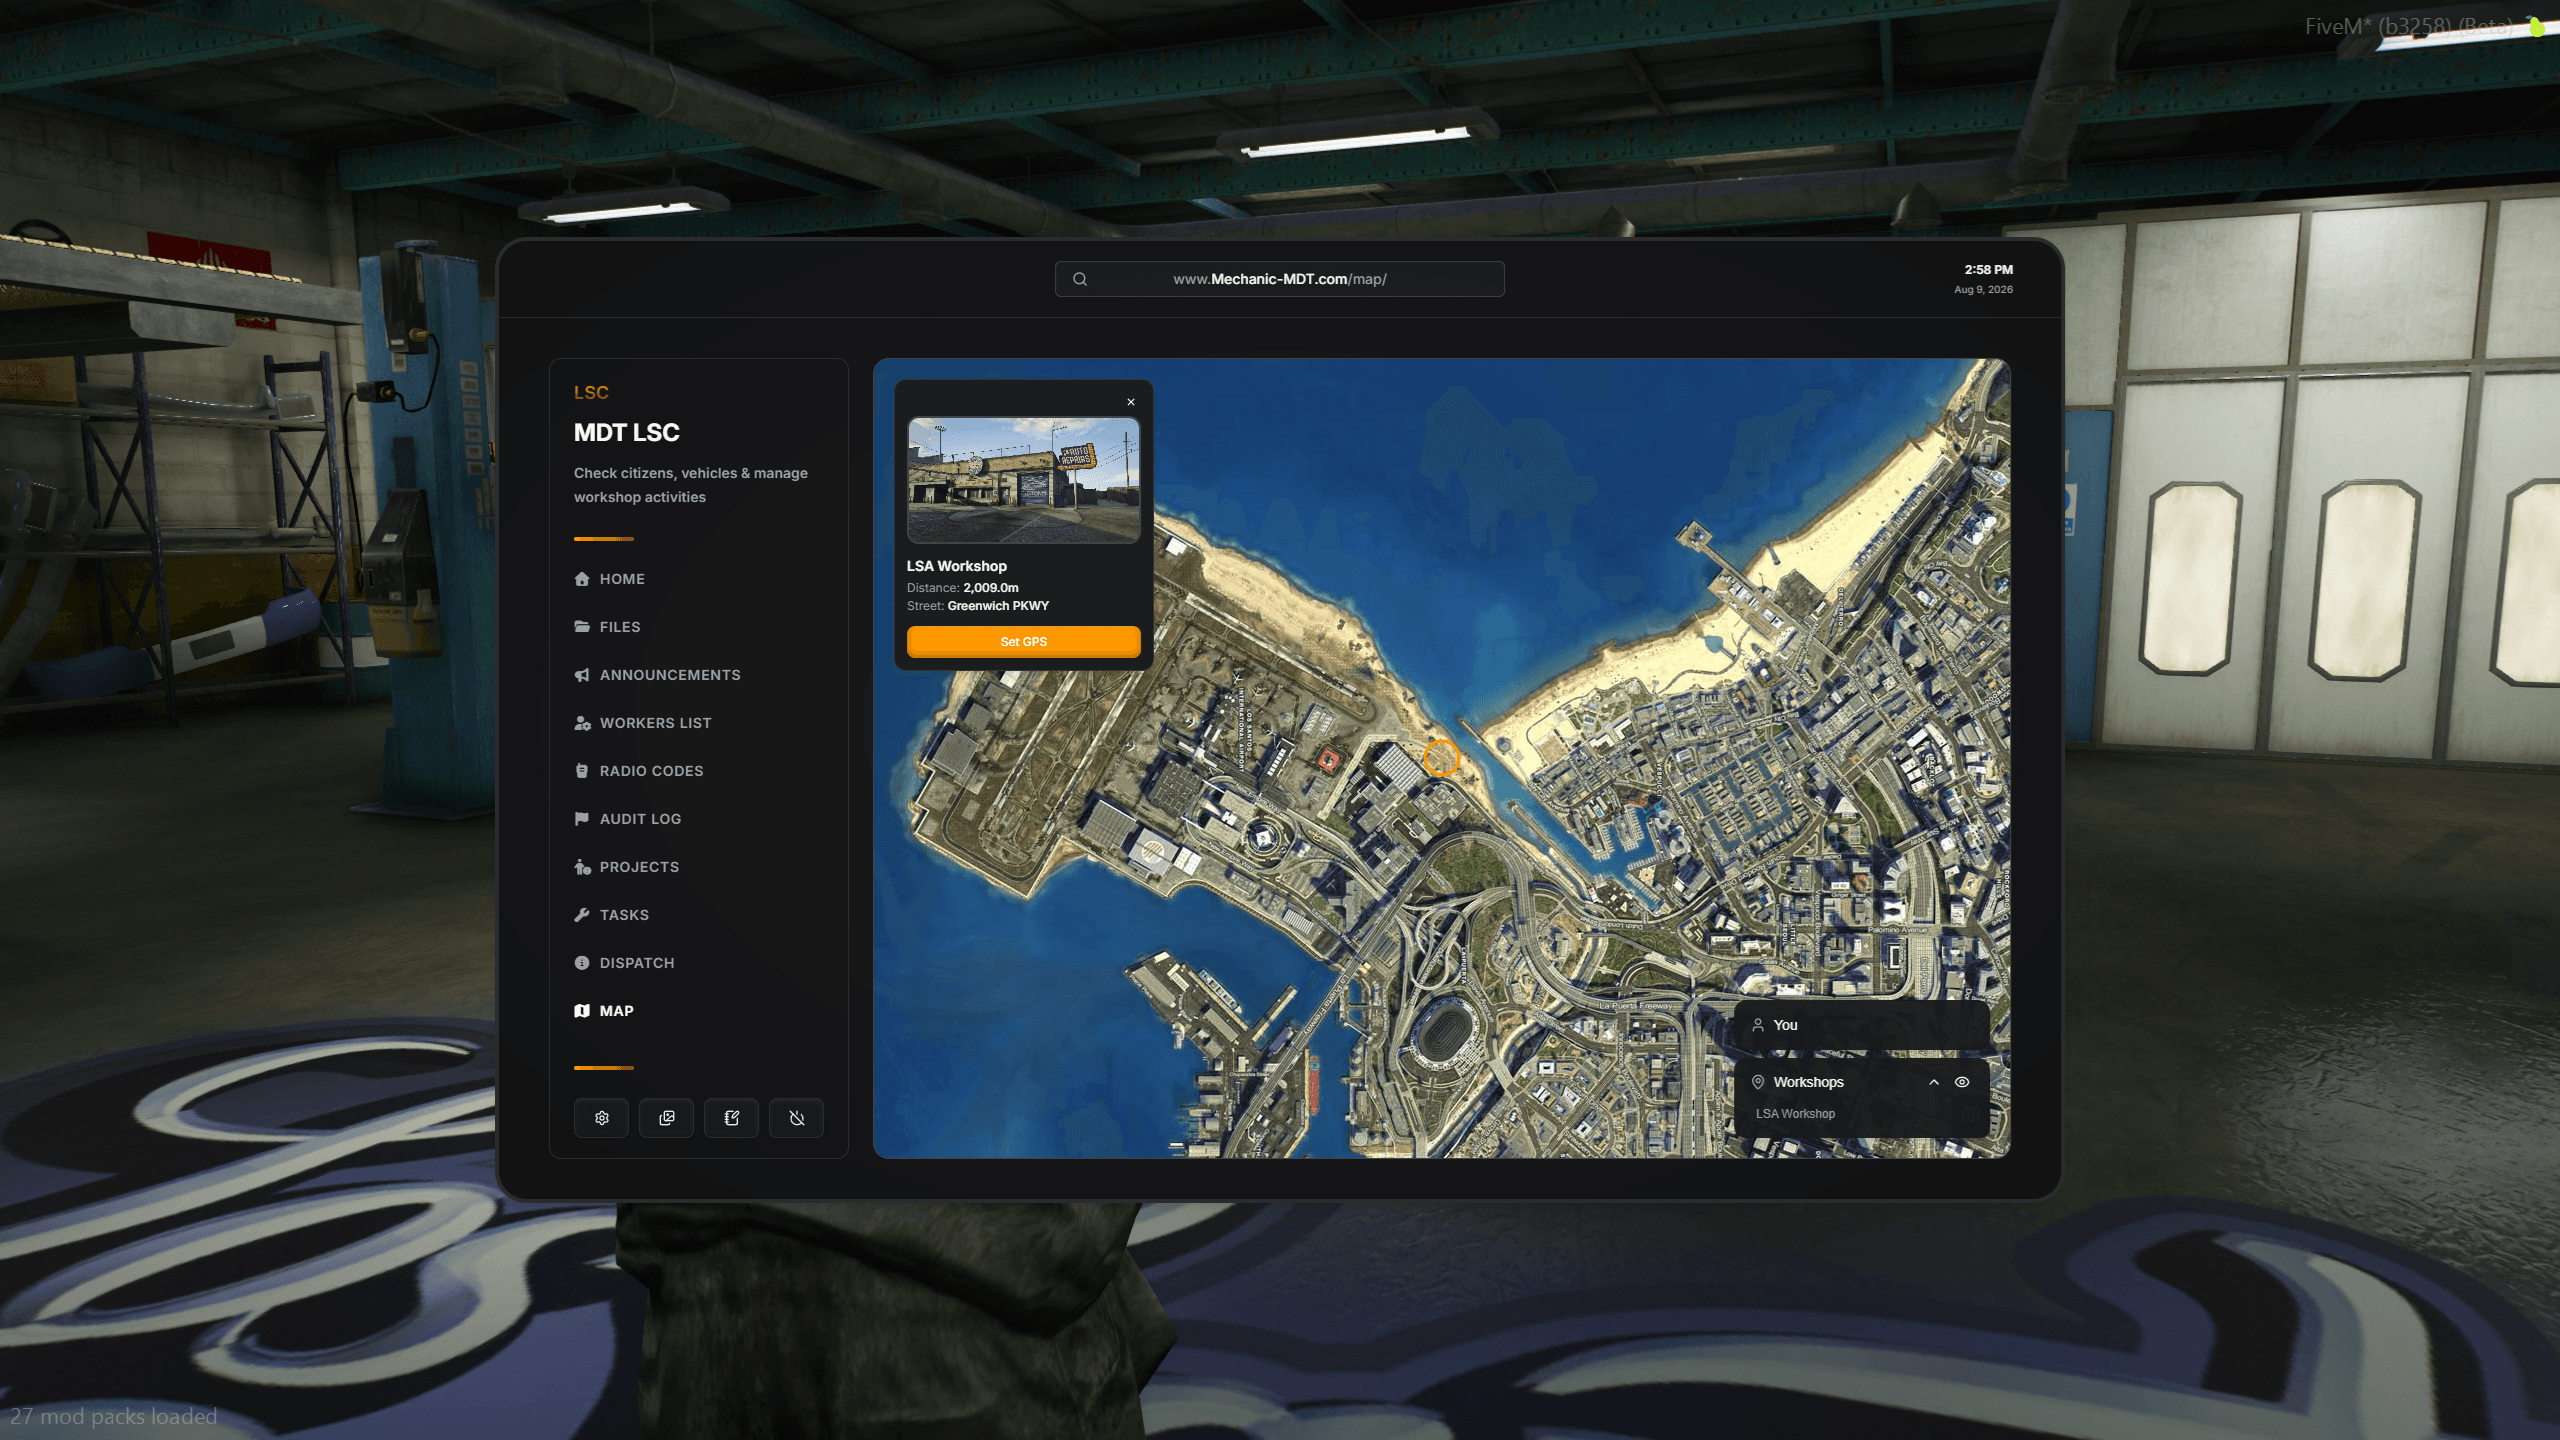Viewport: 2560px width, 1440px height.
Task: Click the pin icon beside Workshops
Action: pos(1758,1082)
